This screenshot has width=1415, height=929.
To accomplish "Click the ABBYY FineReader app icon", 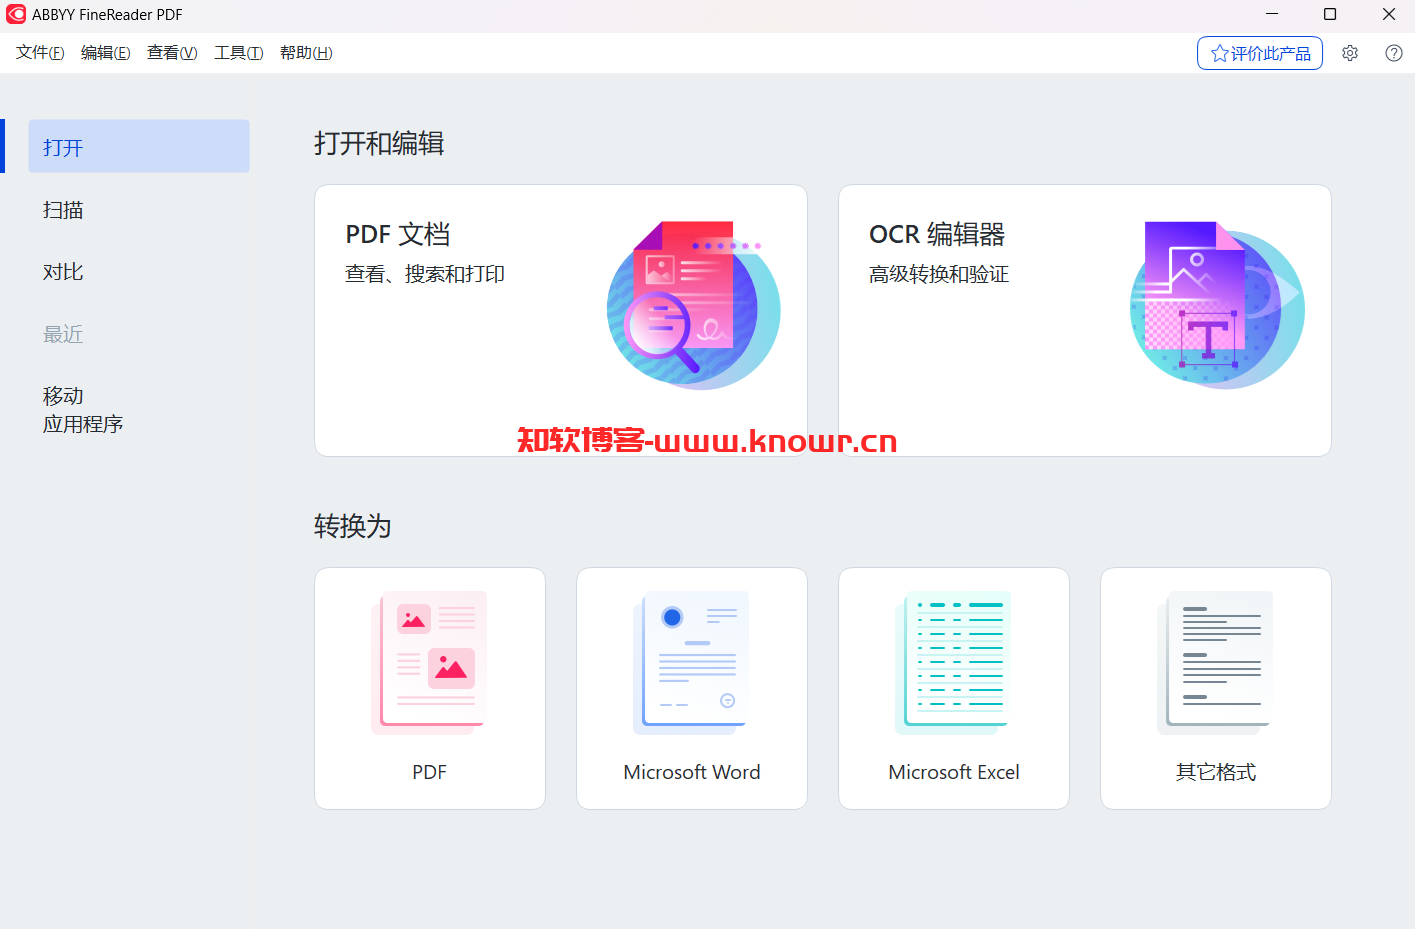I will [16, 14].
